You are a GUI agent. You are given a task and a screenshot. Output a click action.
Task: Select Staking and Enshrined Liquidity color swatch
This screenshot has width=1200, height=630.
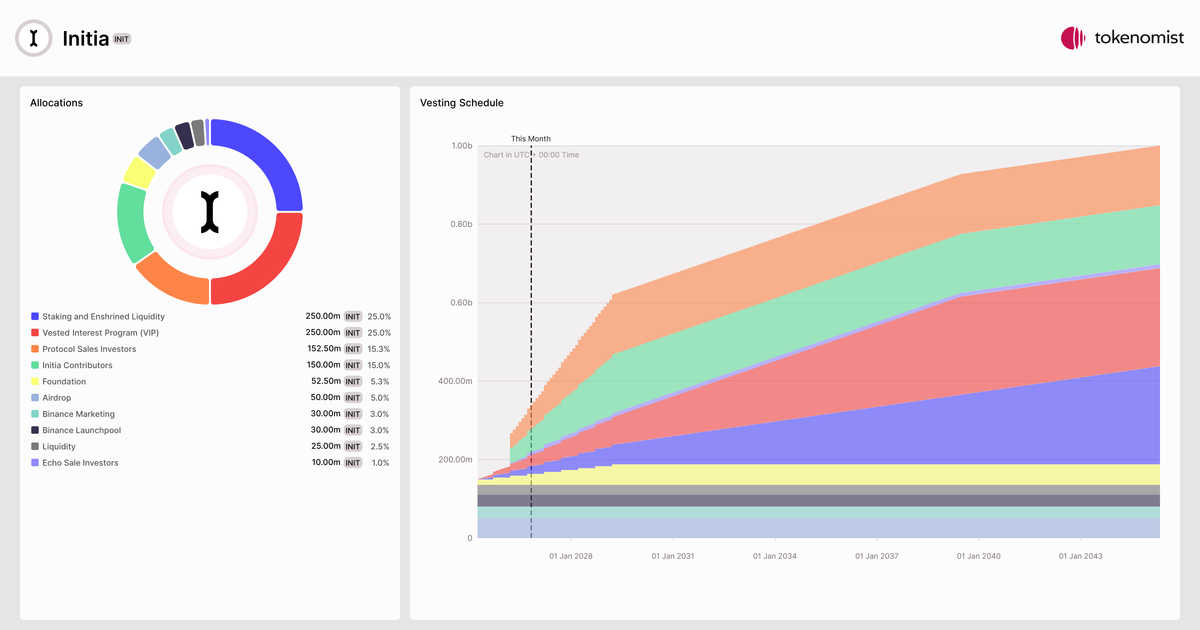[35, 316]
